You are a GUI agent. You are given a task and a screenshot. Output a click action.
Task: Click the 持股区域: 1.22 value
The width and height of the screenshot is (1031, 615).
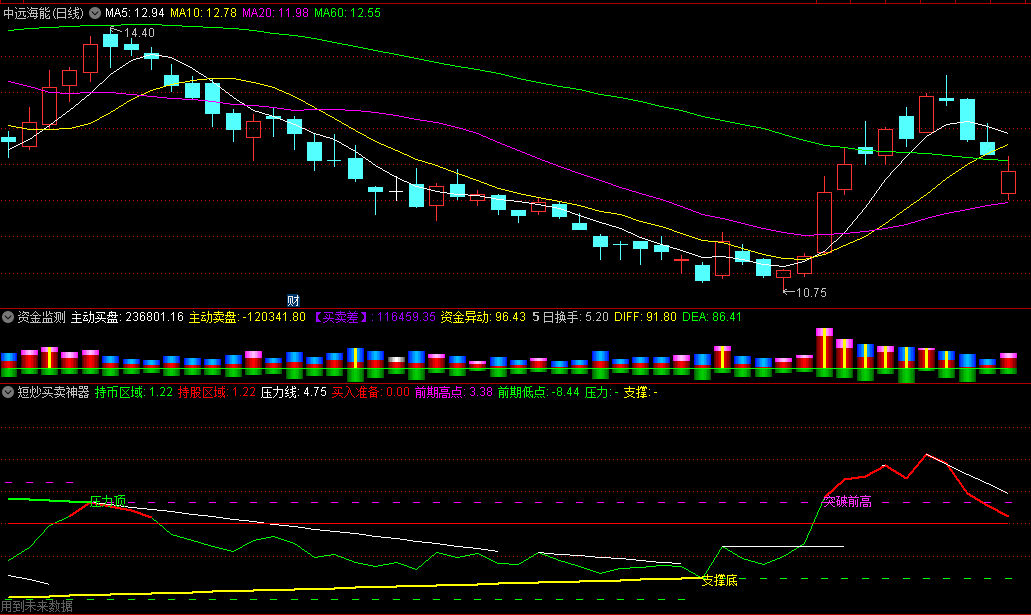(217, 392)
